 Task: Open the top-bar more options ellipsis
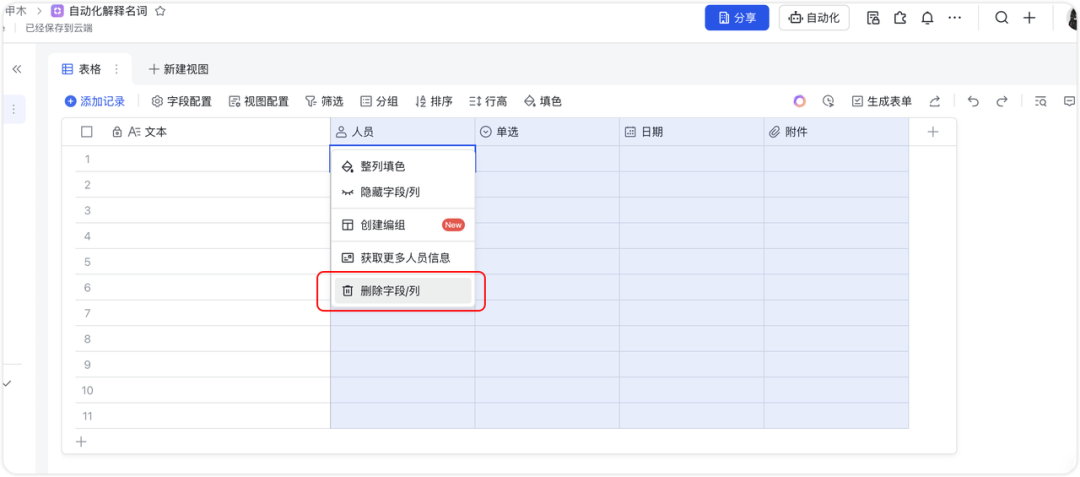tap(954, 18)
